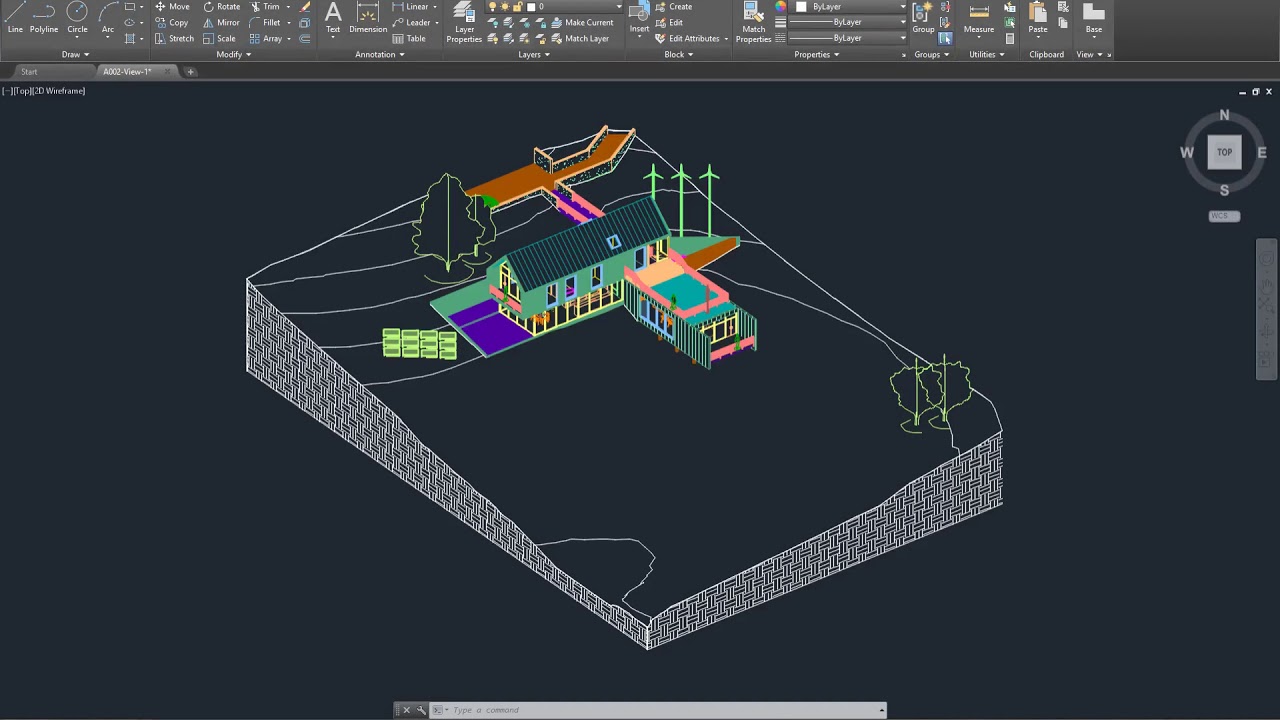Click the Scale tool
The height and width of the screenshot is (720, 1280).
point(219,38)
